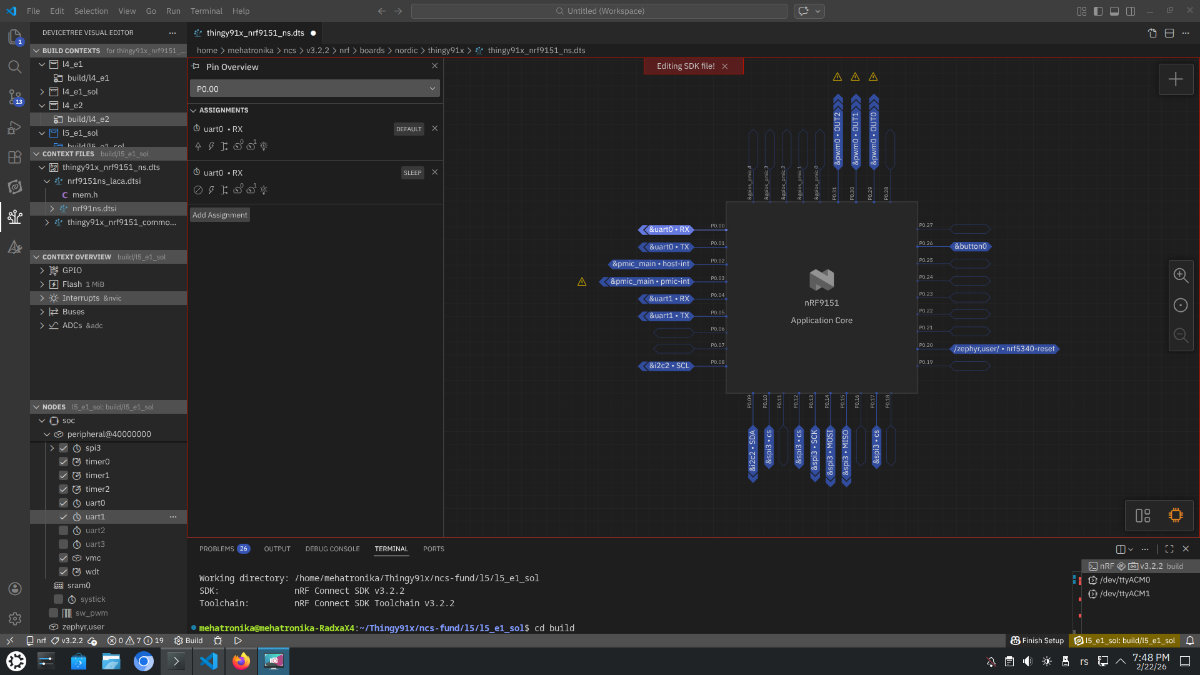Toggle the wdt node checkbox
This screenshot has height=675, width=1200.
click(64, 571)
